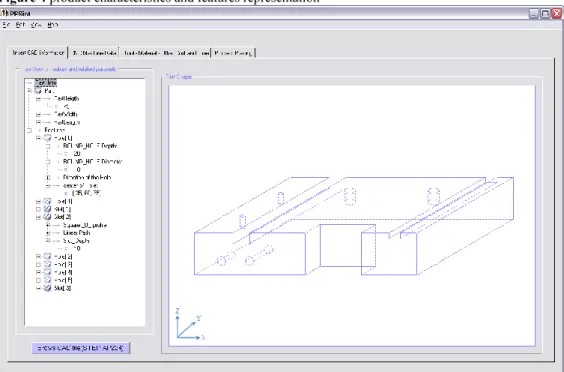
Task: Click the feature icon beside Hole[2]
Action: pos(47,257)
